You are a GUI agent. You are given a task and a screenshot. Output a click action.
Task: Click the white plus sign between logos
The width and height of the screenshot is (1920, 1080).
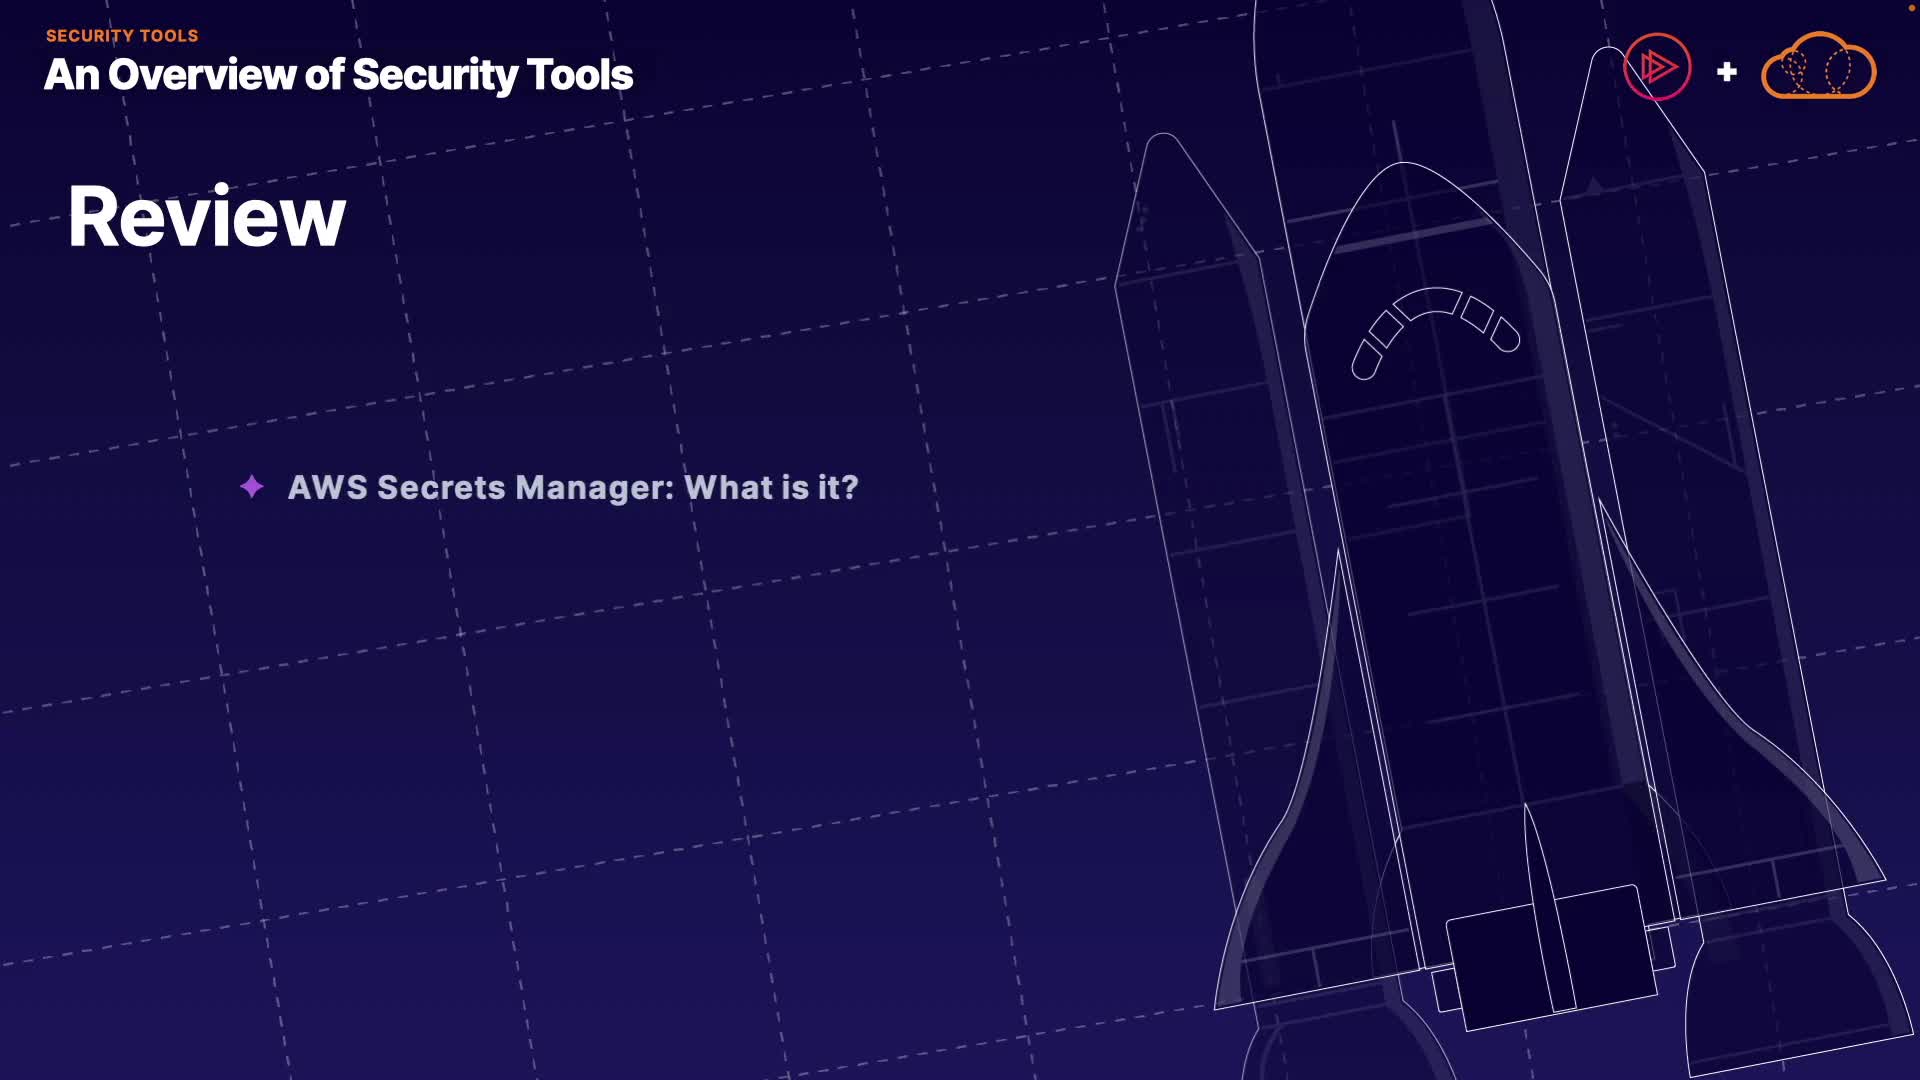pos(1726,72)
